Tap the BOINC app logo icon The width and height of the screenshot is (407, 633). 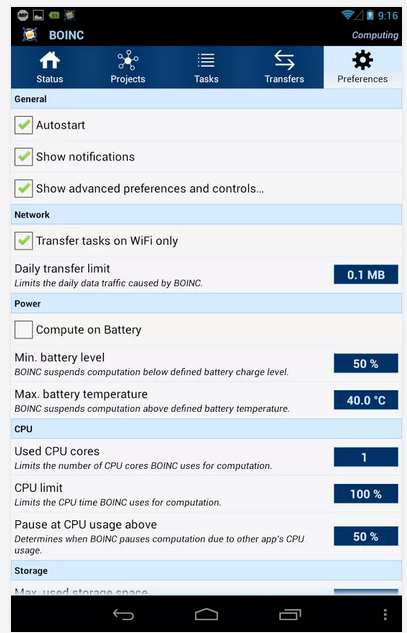(30, 35)
